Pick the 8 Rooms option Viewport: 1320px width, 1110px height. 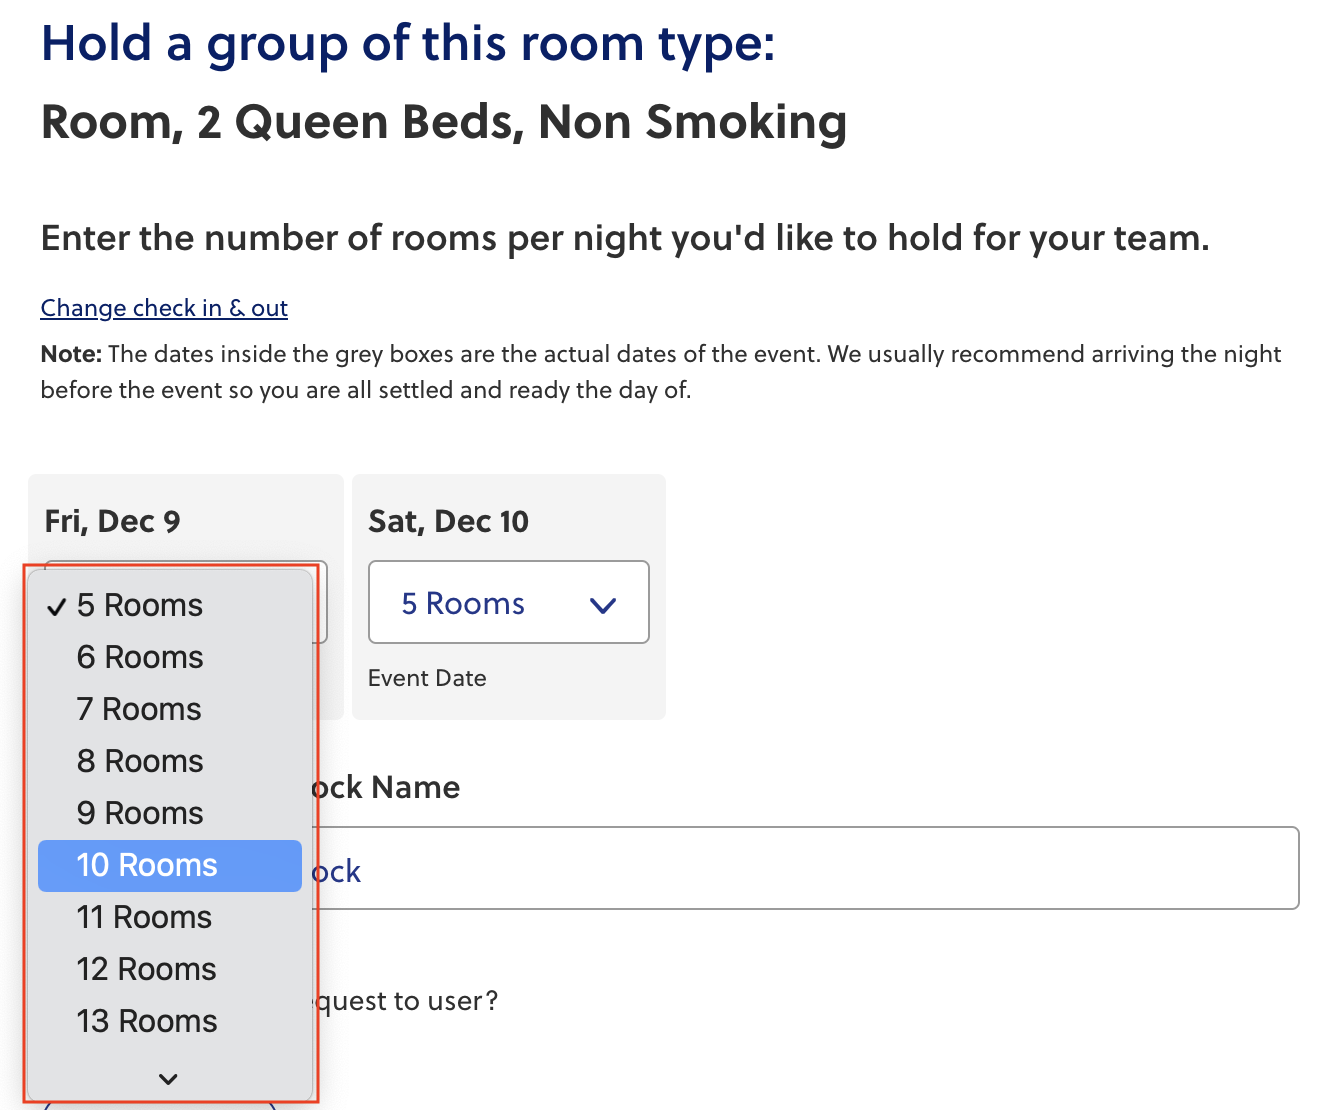pos(140,762)
